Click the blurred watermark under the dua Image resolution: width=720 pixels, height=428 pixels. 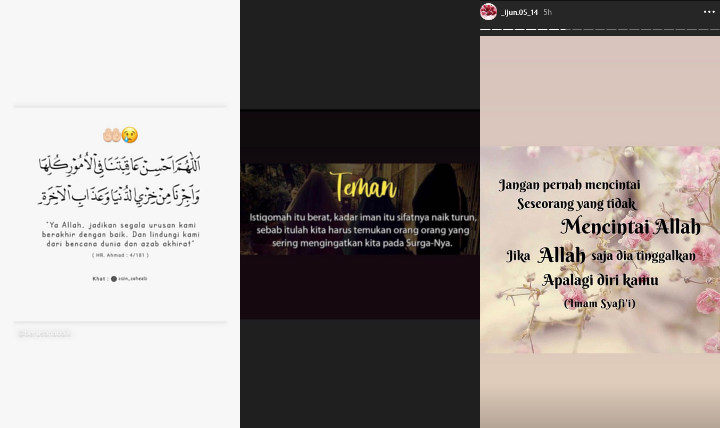pos(45,333)
